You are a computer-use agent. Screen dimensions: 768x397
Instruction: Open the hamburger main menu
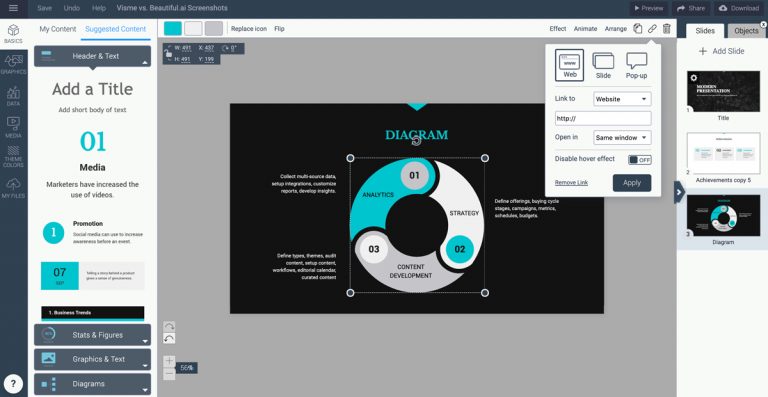coord(13,8)
